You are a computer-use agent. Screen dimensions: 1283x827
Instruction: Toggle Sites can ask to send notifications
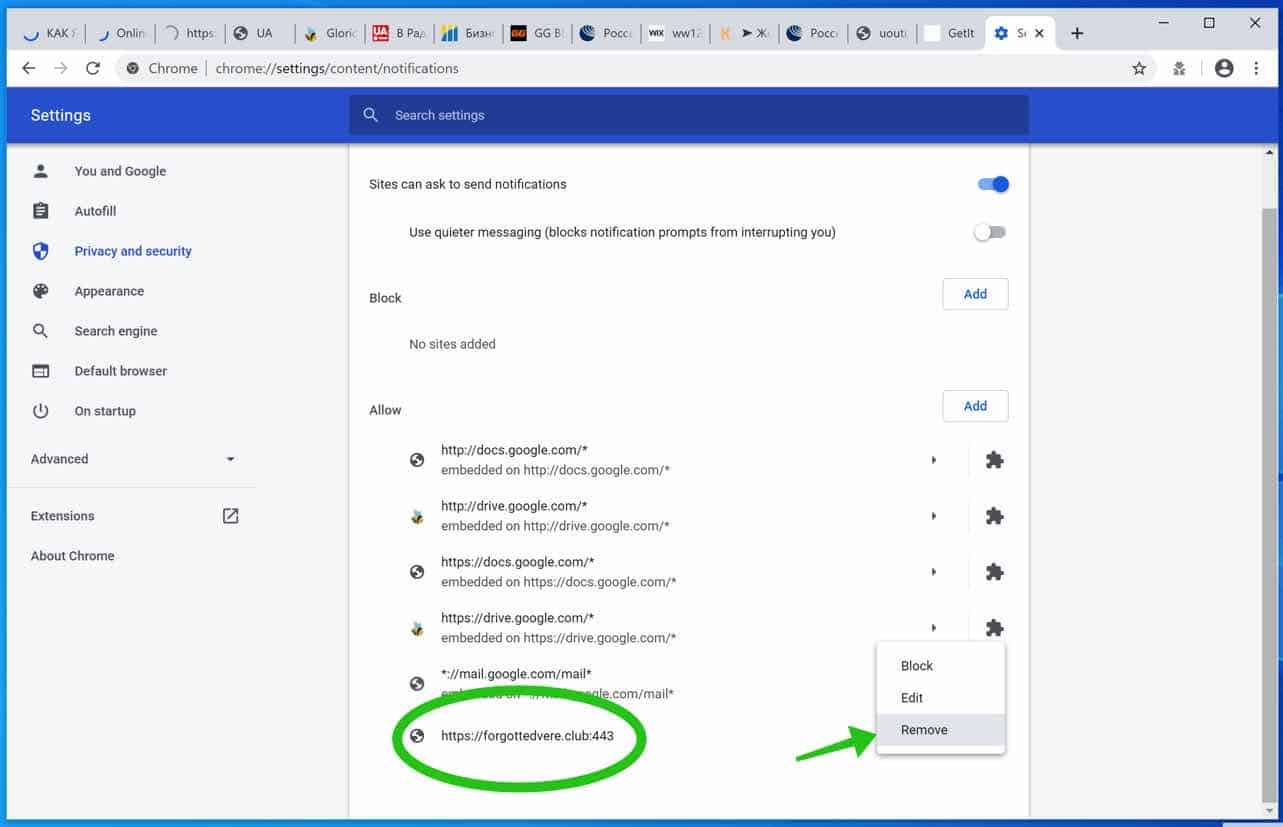pos(993,184)
